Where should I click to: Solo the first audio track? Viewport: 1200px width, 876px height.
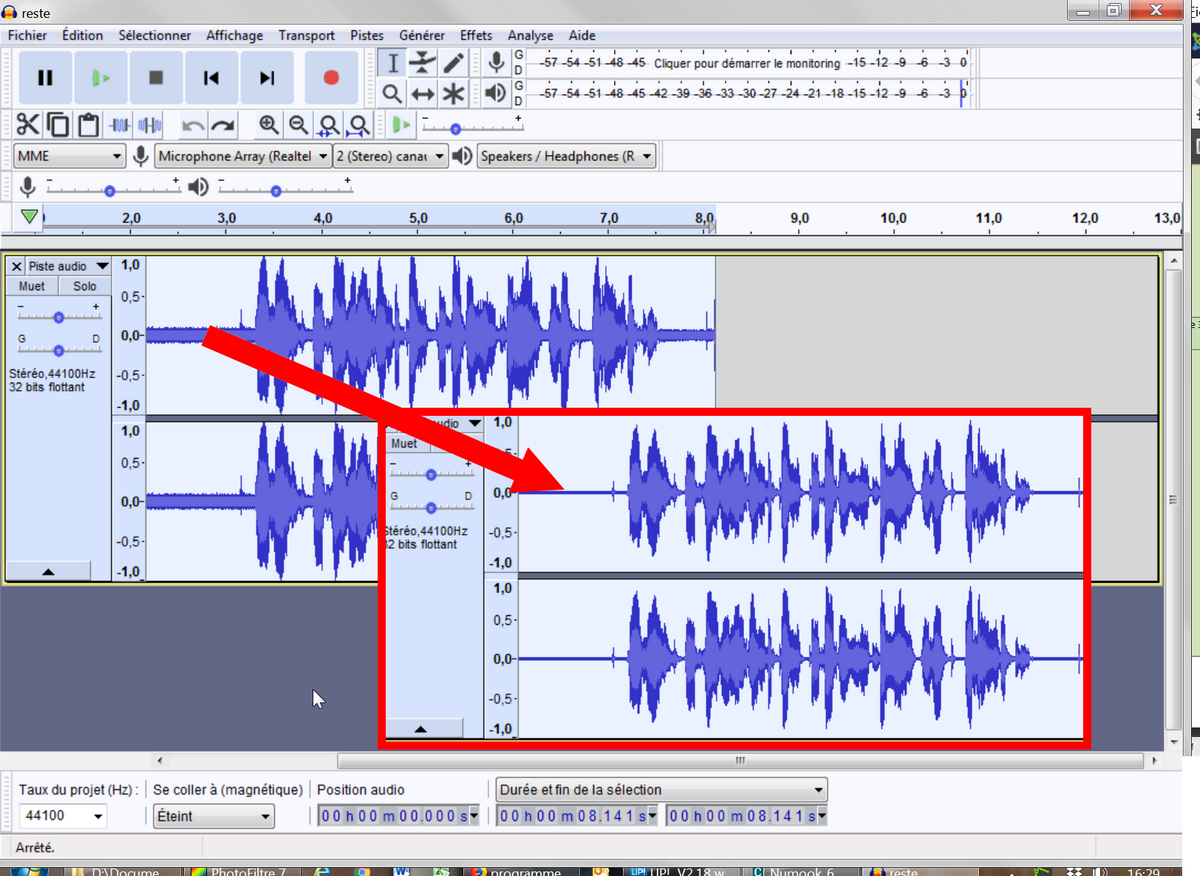(84, 285)
